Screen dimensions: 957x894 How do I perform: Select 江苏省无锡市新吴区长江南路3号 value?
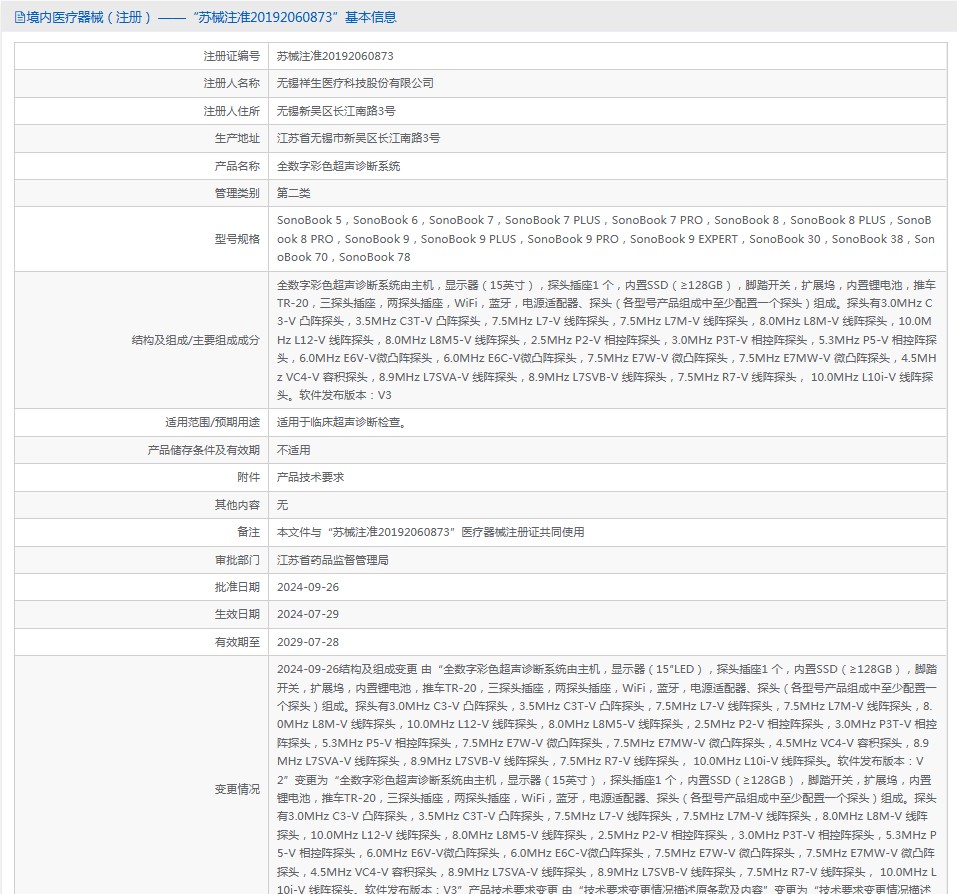[358, 138]
